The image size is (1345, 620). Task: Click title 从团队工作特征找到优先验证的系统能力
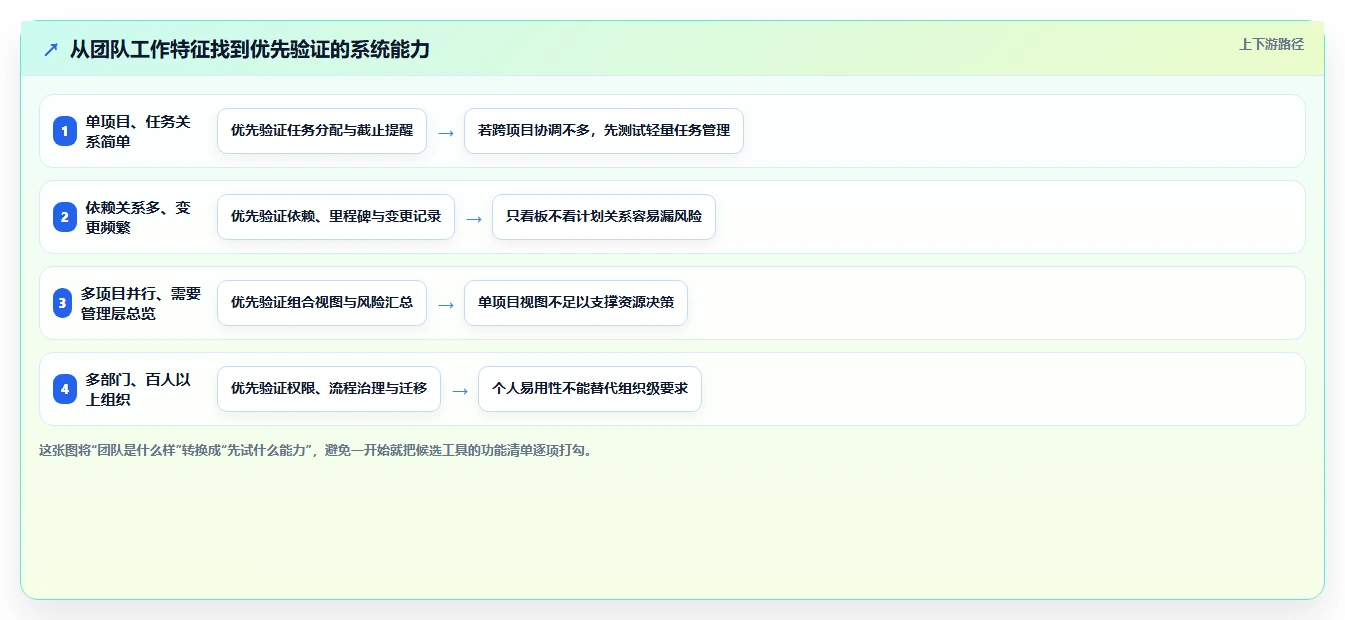coord(250,50)
